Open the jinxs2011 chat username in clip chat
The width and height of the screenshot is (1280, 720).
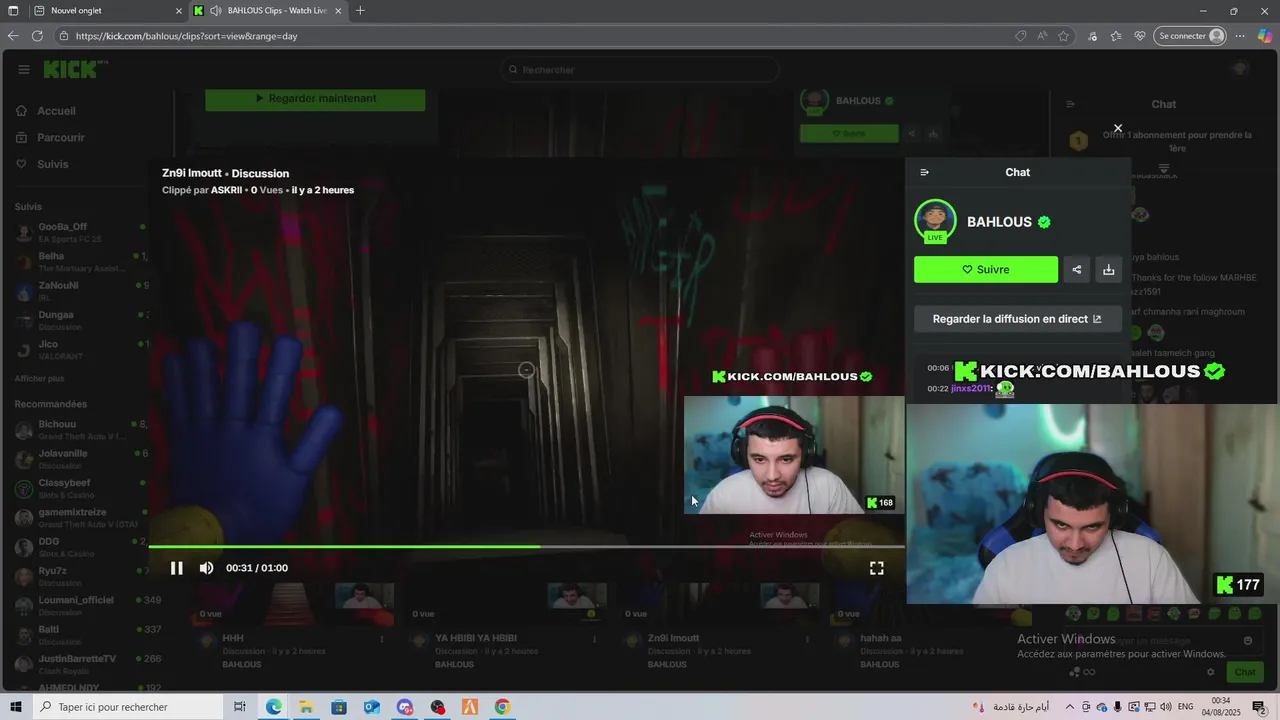click(970, 388)
